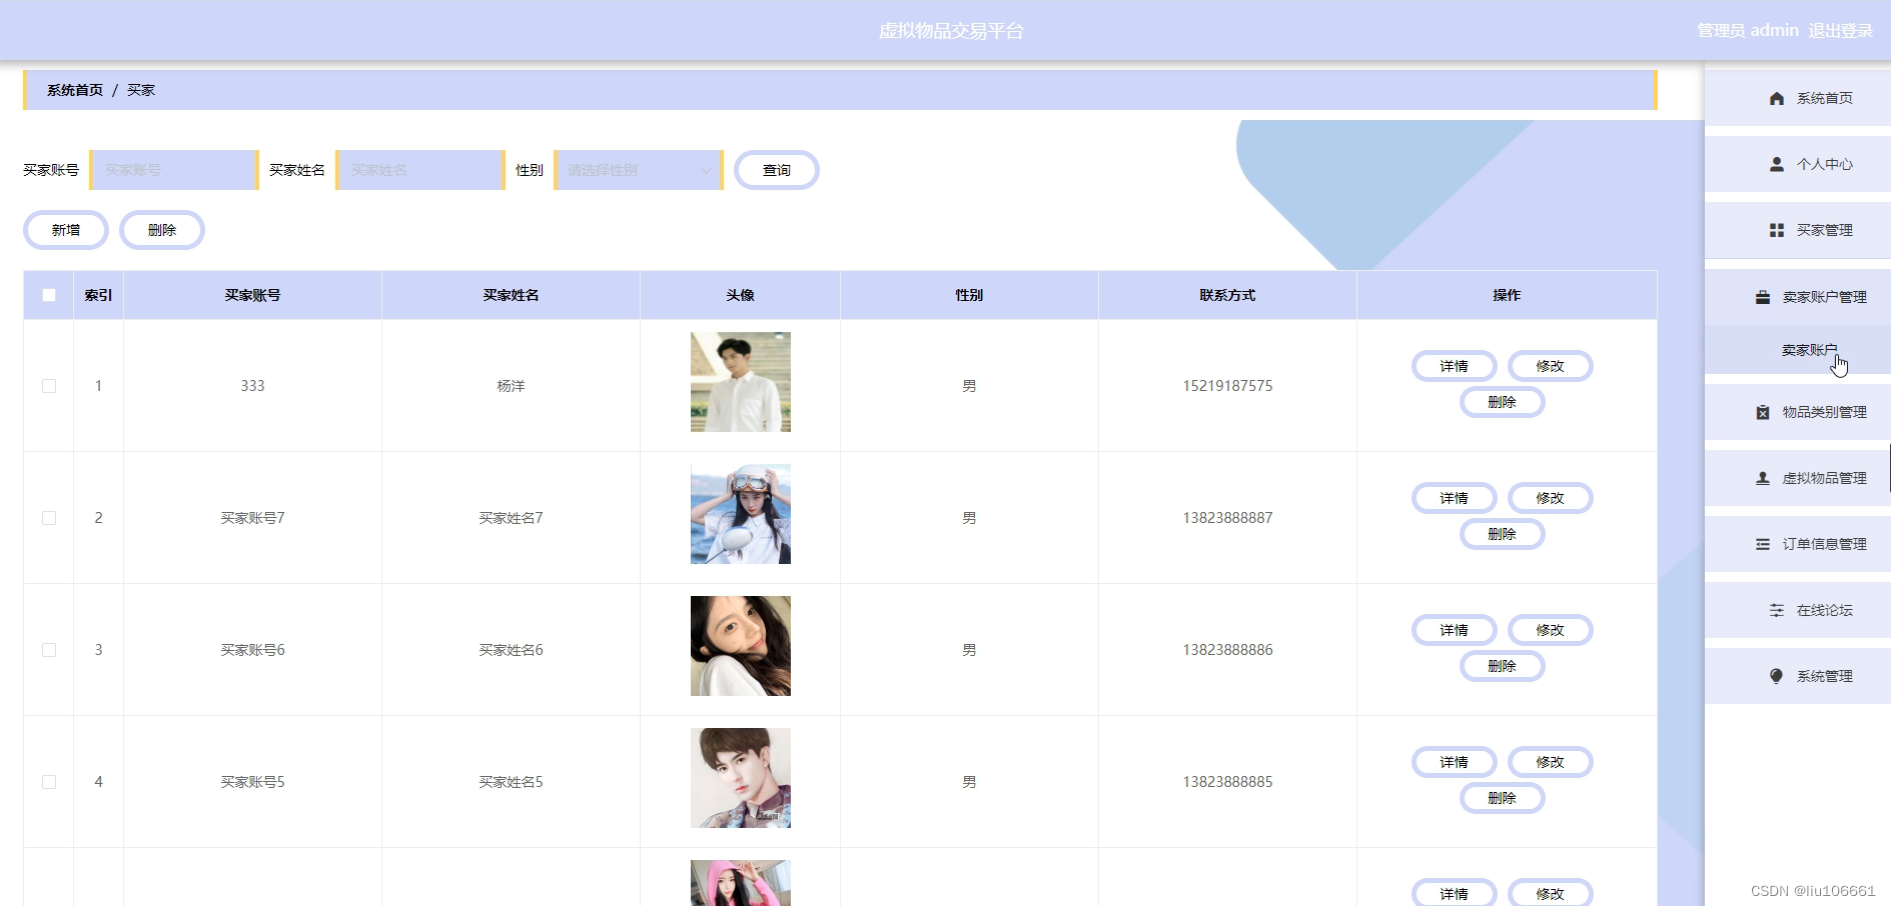Click 详情 for 买家姓名5

point(1454,762)
